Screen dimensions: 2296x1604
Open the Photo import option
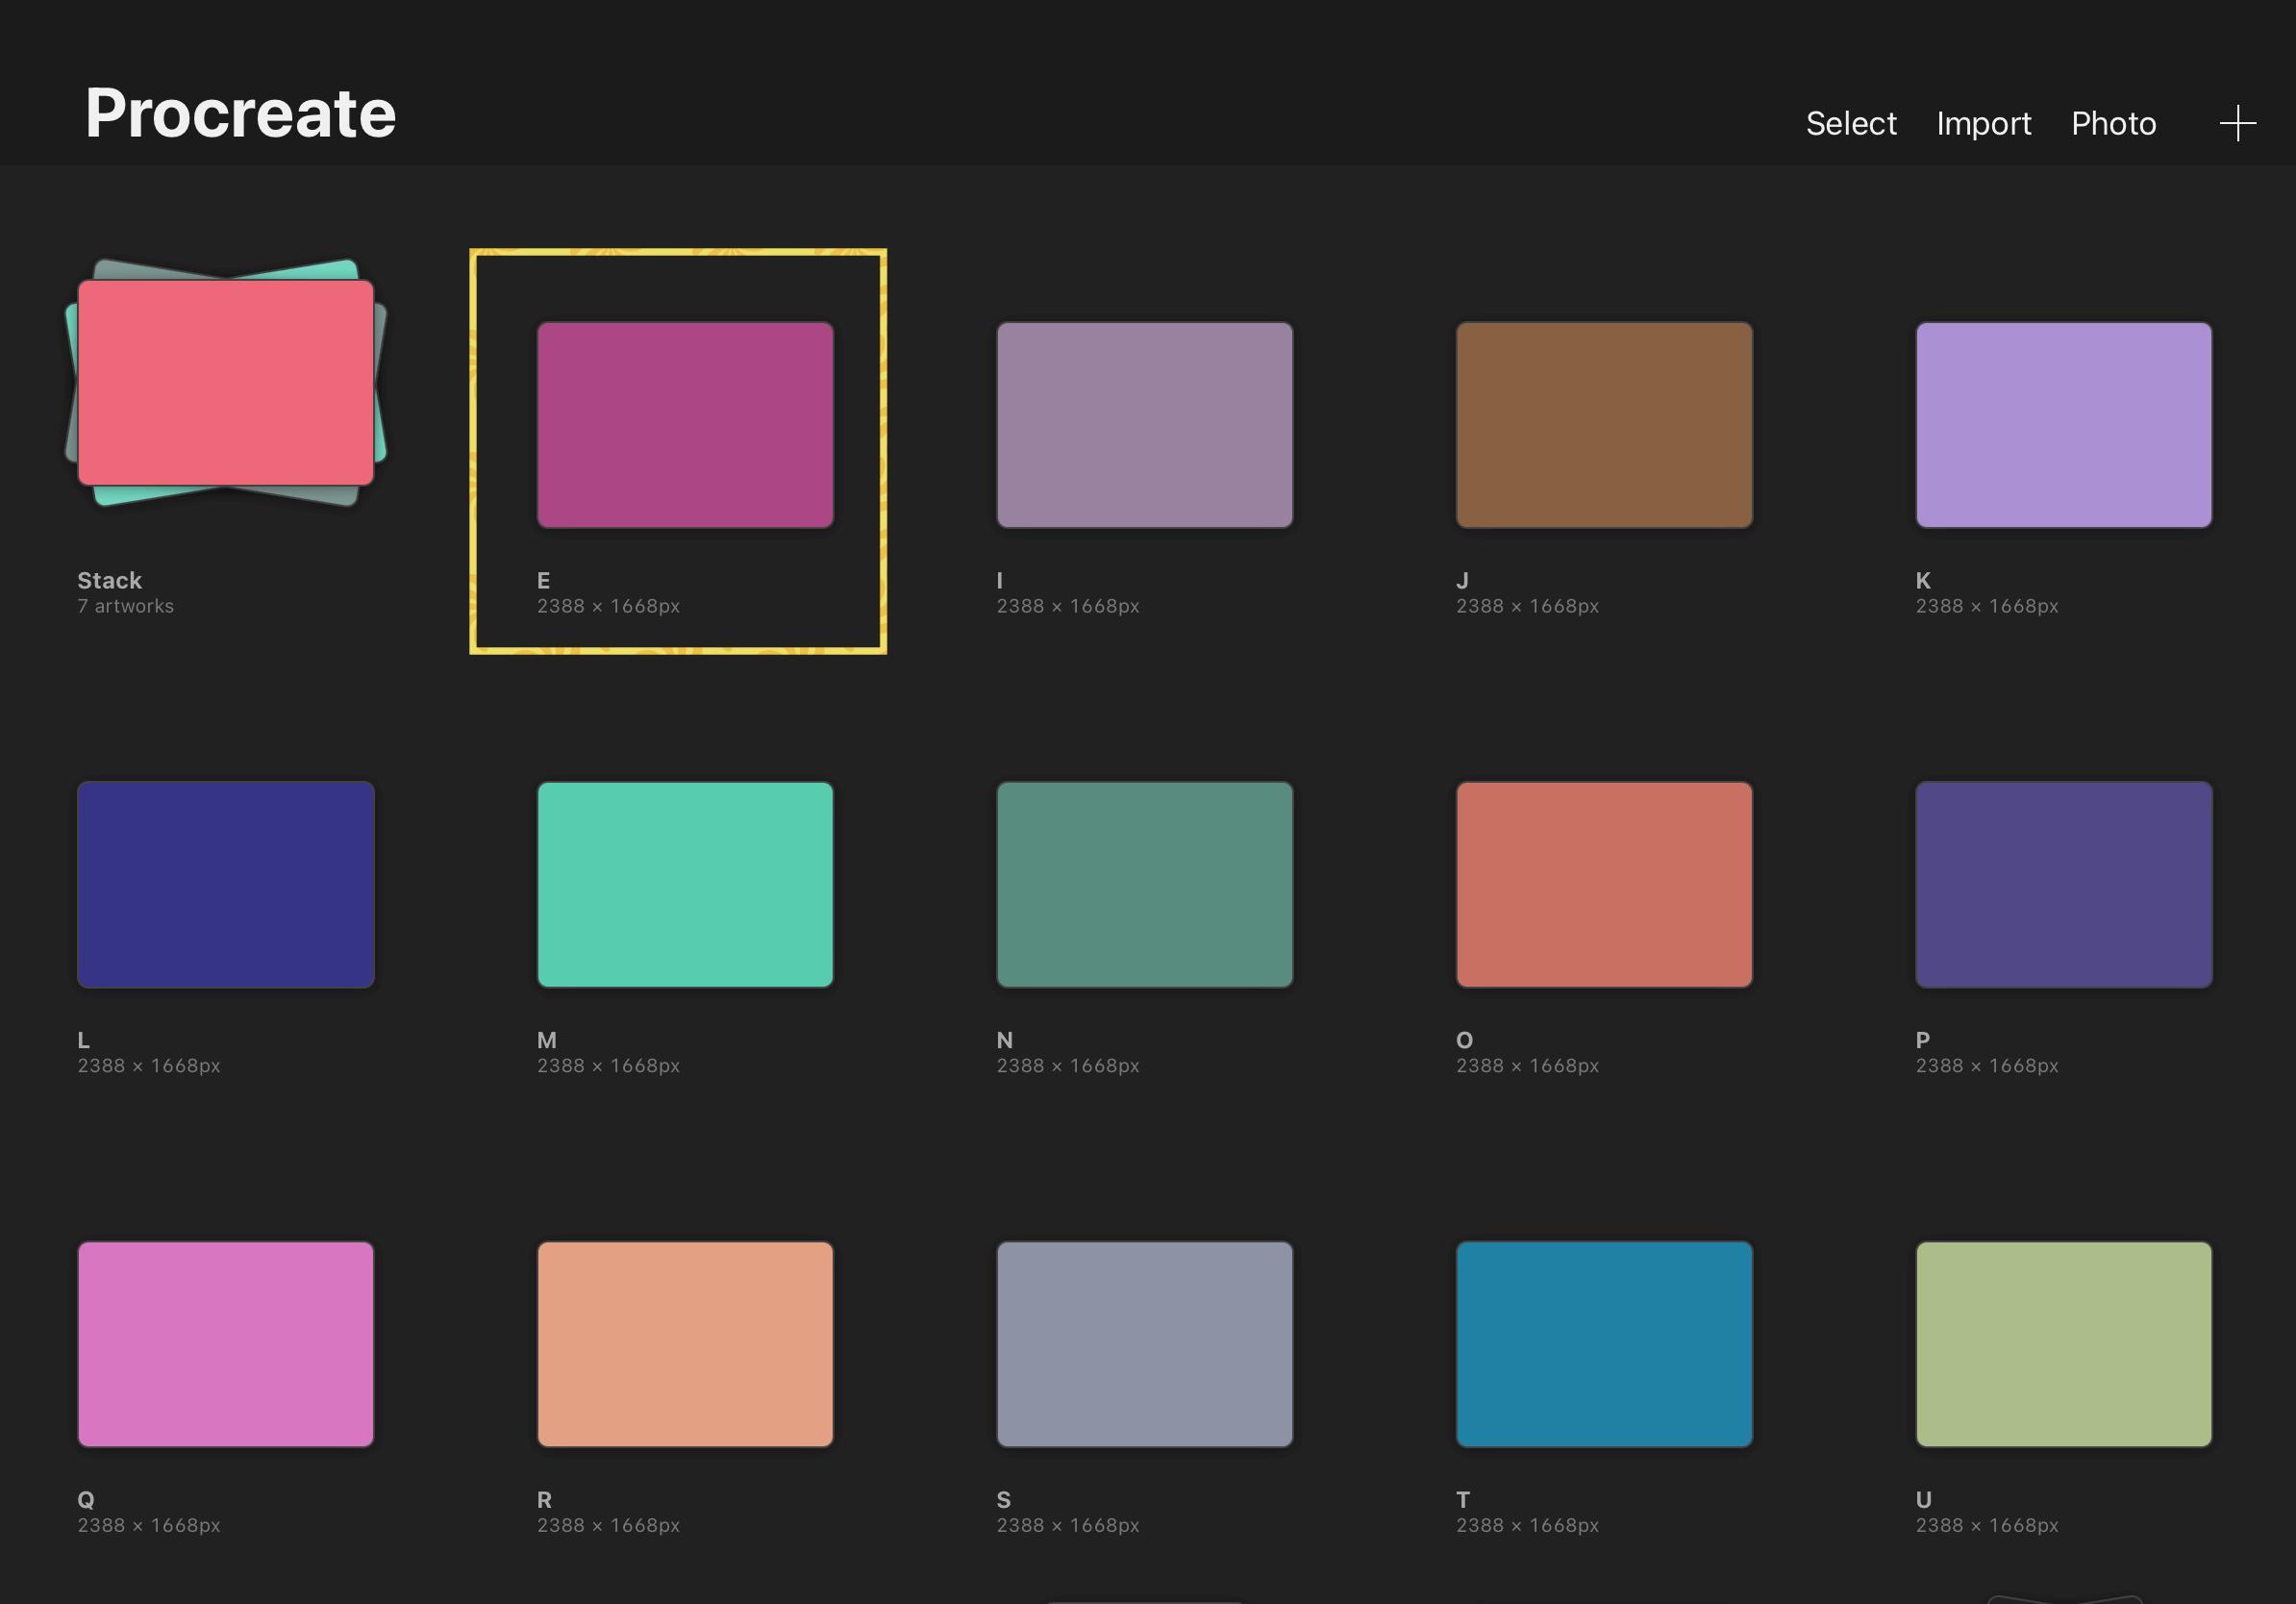coord(2113,124)
